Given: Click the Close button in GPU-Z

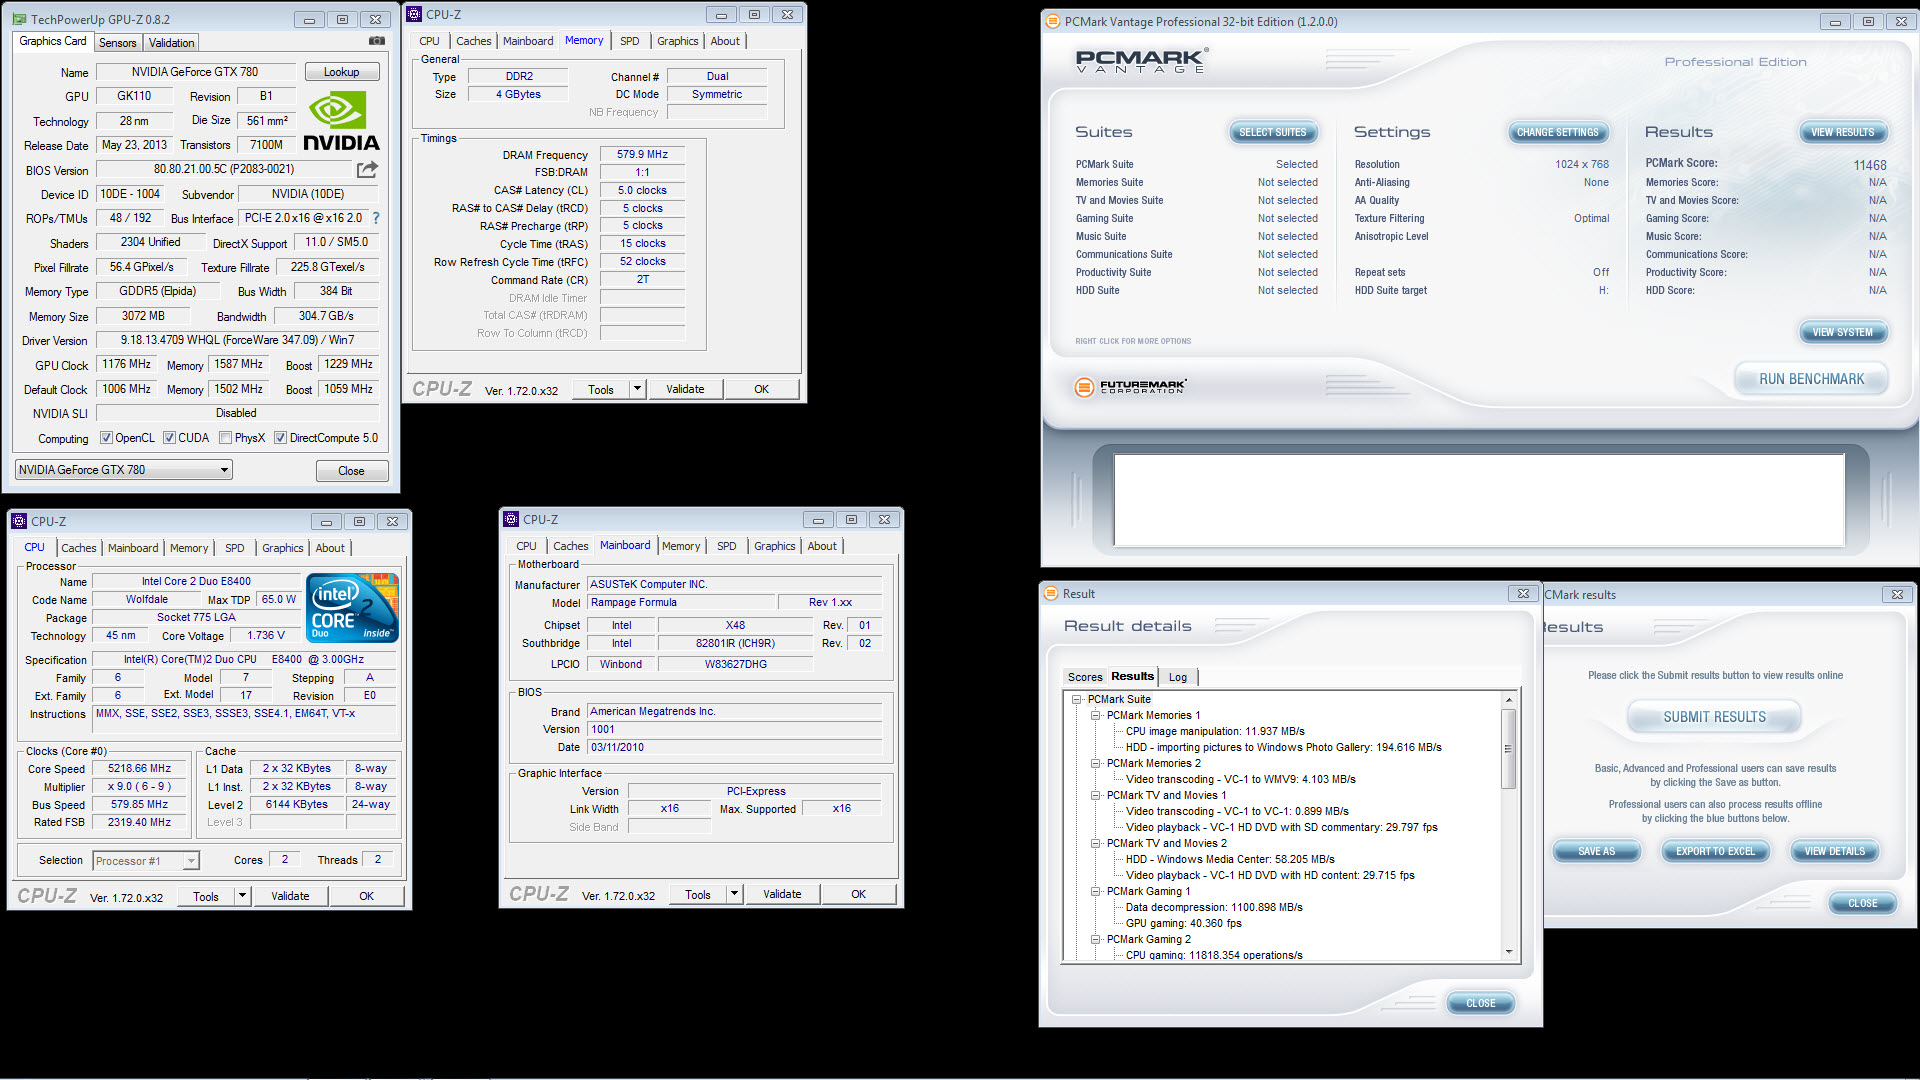Looking at the screenshot, I should [351, 471].
